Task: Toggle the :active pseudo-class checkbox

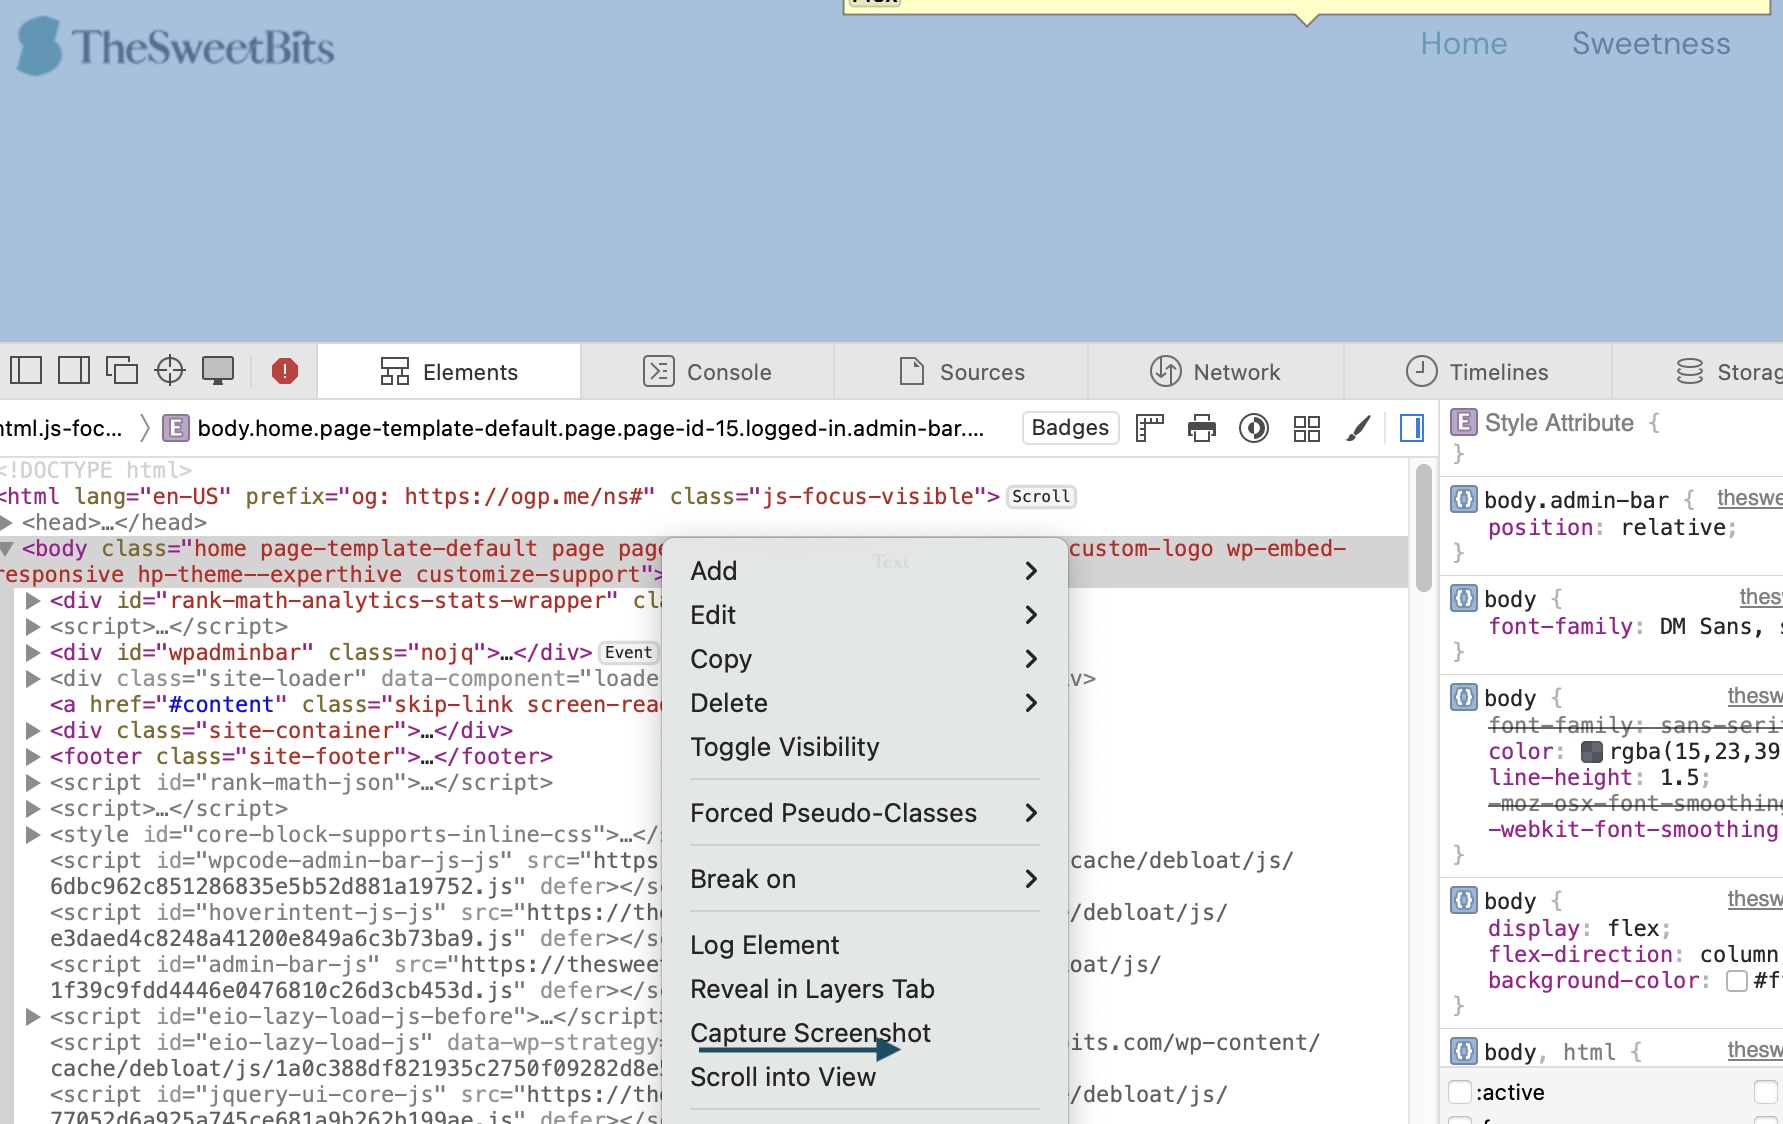Action: click(x=1460, y=1092)
